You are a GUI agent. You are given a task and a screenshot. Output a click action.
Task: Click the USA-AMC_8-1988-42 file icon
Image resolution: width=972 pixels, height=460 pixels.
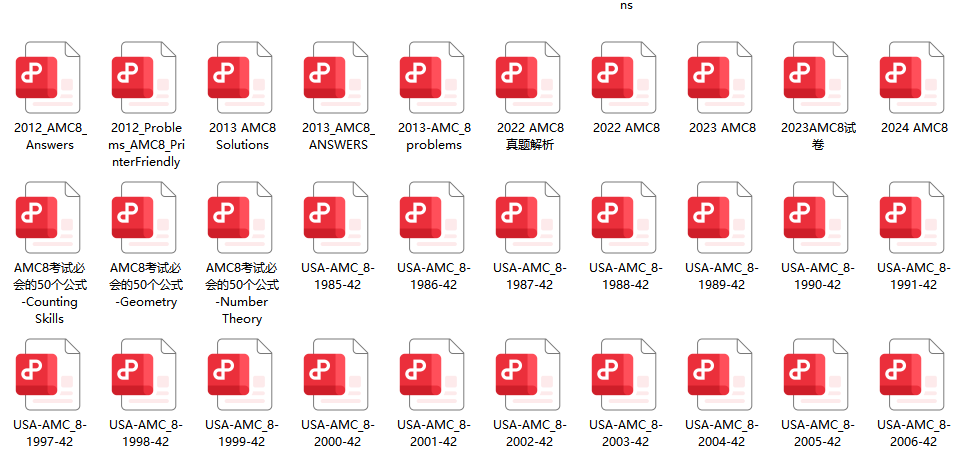pyautogui.click(x=626, y=217)
